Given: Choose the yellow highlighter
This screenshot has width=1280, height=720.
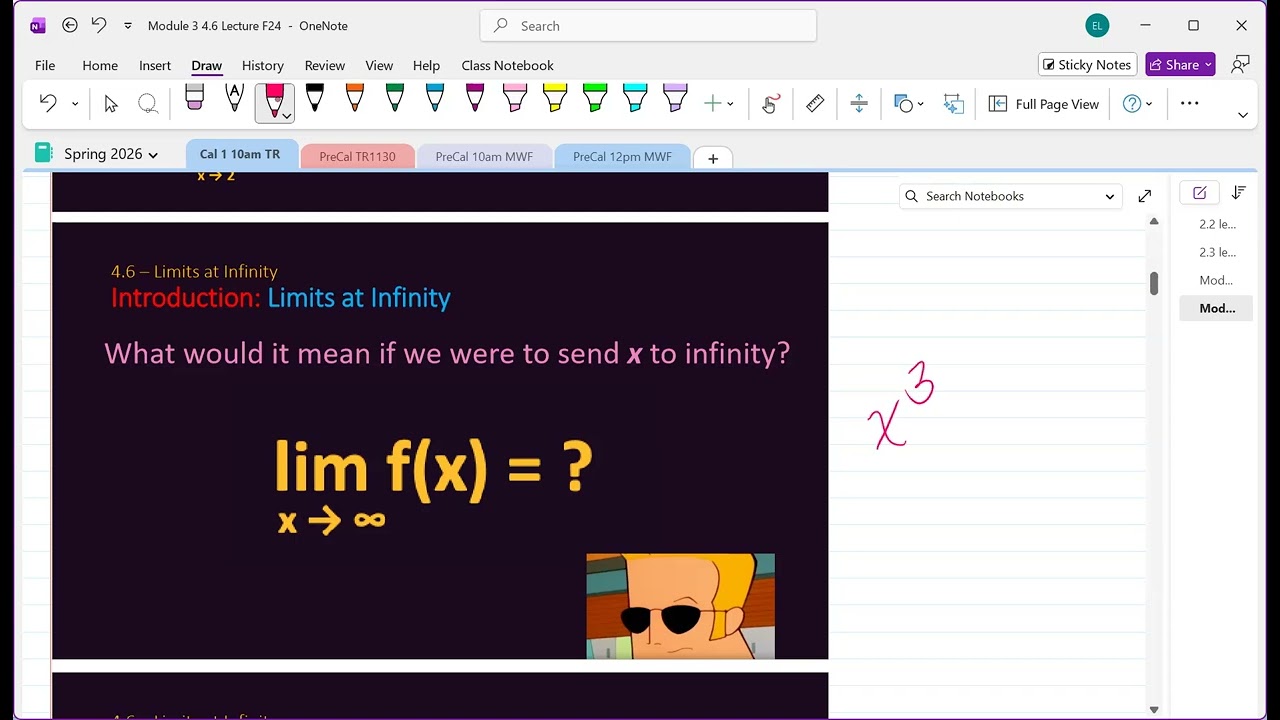Looking at the screenshot, I should (555, 98).
